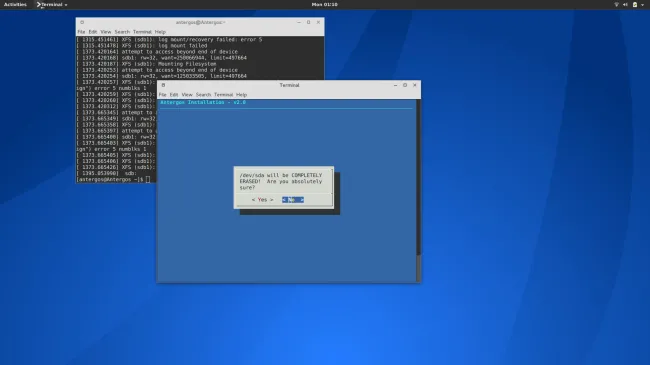Click the network icon in top bar
This screenshot has height=365, width=650.
tap(616, 5)
